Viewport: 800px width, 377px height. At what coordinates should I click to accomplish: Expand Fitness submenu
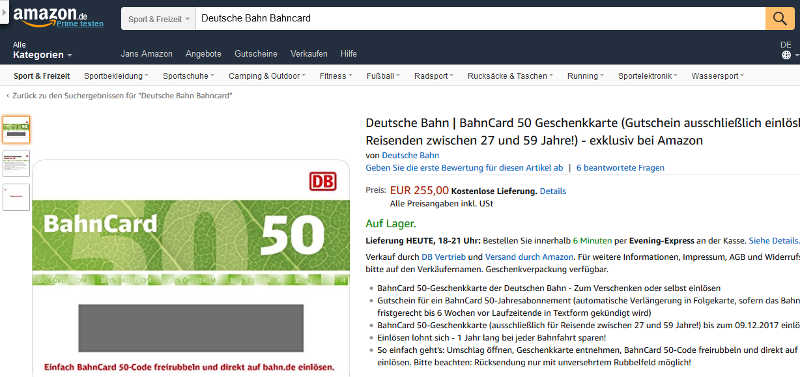pyautogui.click(x=335, y=76)
